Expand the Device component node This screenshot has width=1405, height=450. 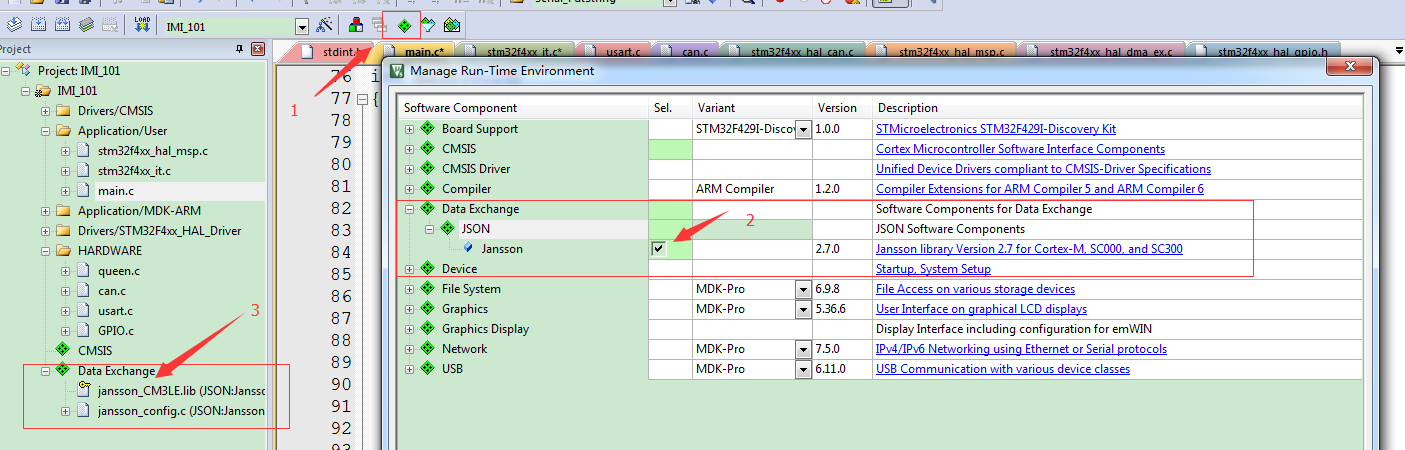pyautogui.click(x=409, y=269)
